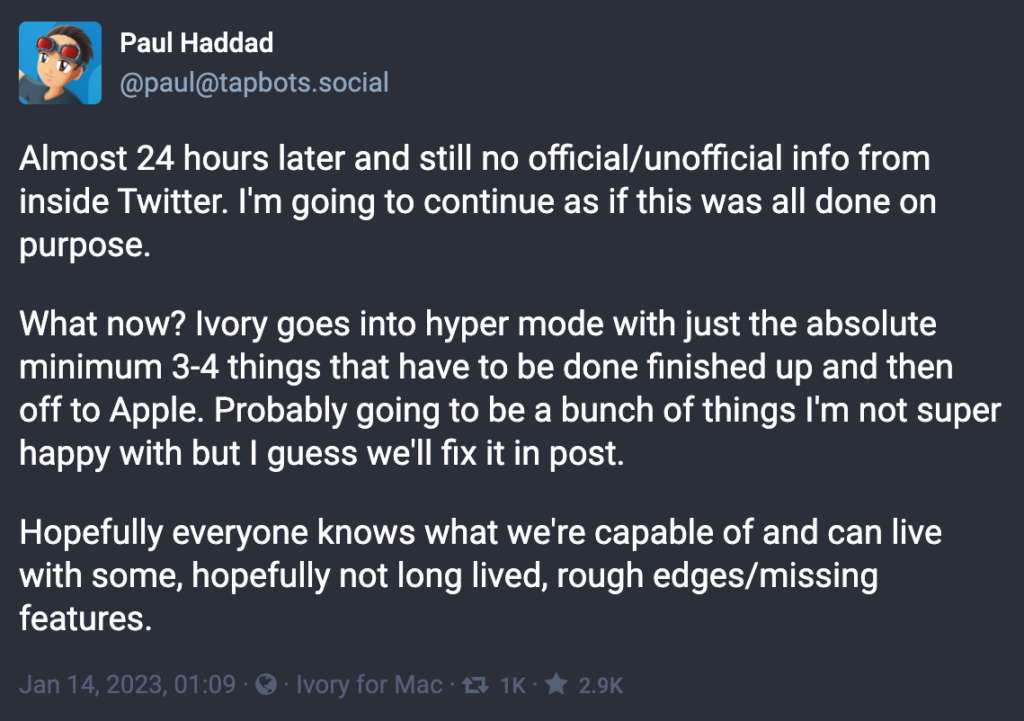The width and height of the screenshot is (1024, 721).
Task: Click the final word "features."
Action: point(86,618)
